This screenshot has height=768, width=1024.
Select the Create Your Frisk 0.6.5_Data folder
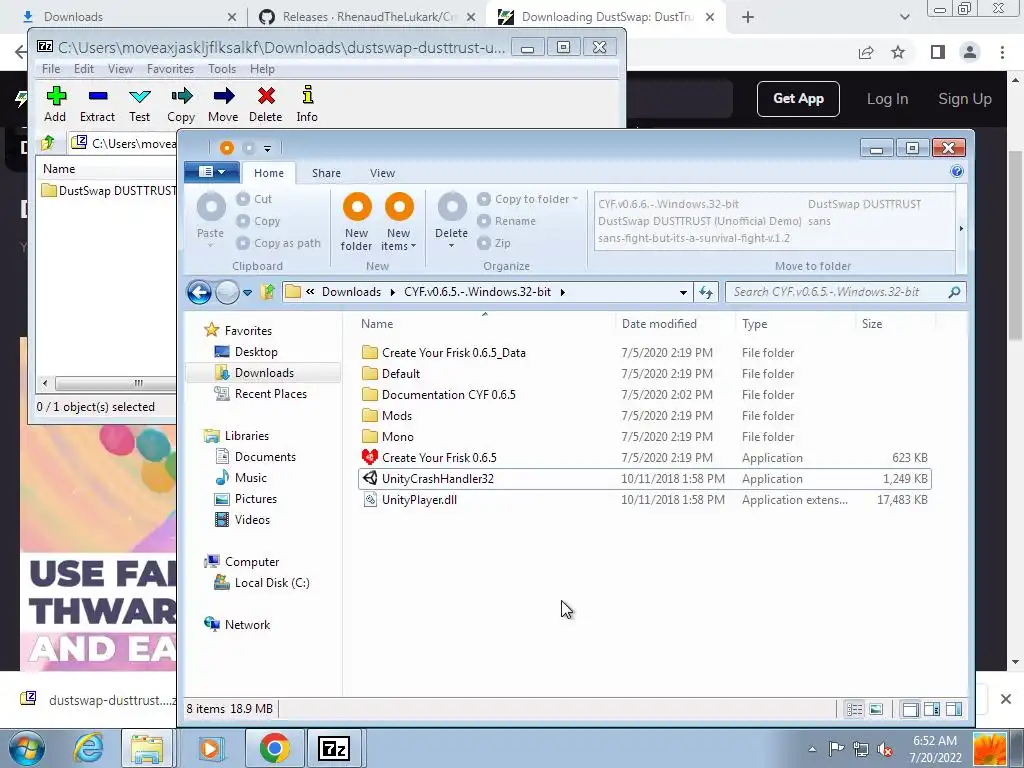(x=645, y=353)
